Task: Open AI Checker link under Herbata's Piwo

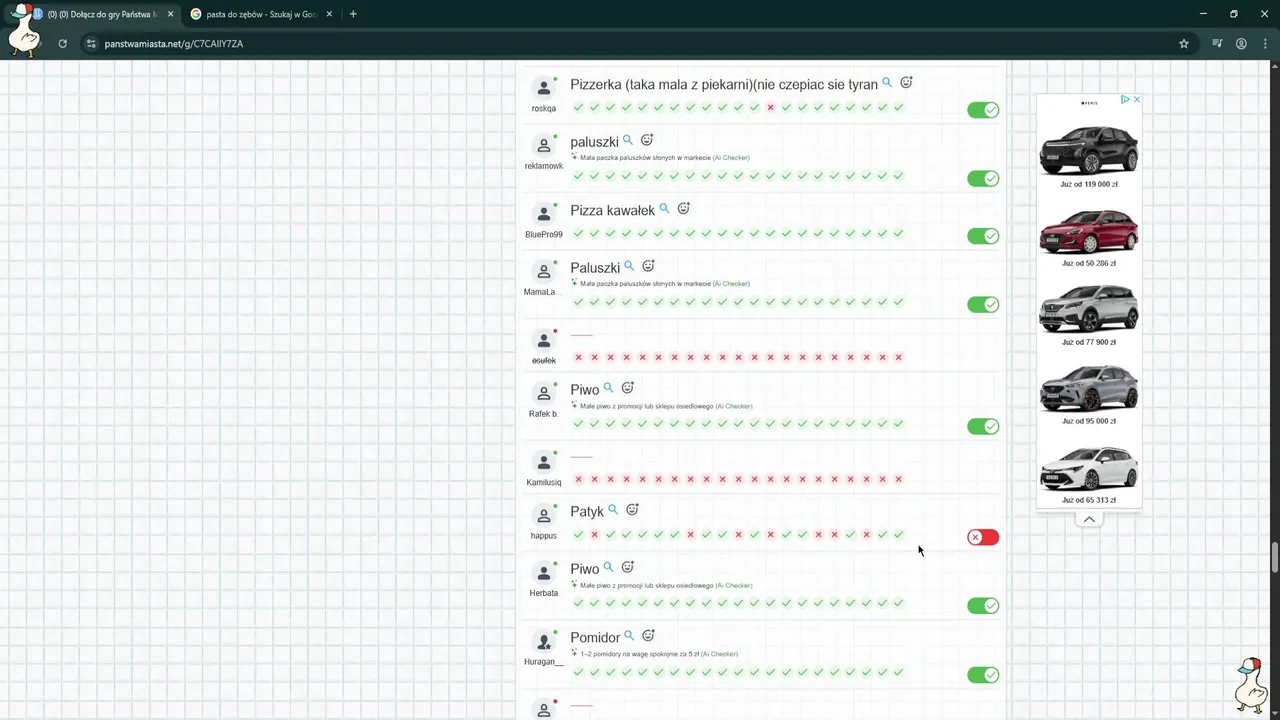Action: (x=734, y=585)
